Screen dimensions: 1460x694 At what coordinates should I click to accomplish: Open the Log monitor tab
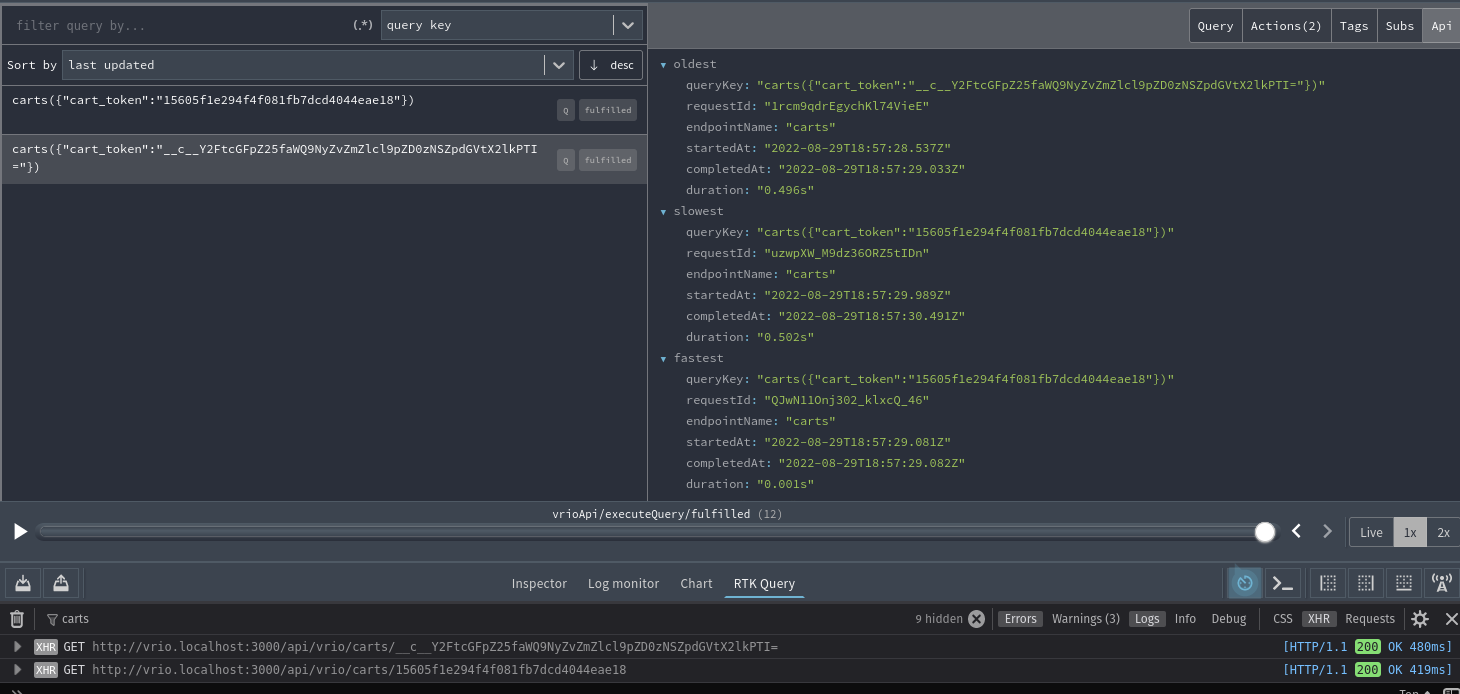tap(623, 584)
